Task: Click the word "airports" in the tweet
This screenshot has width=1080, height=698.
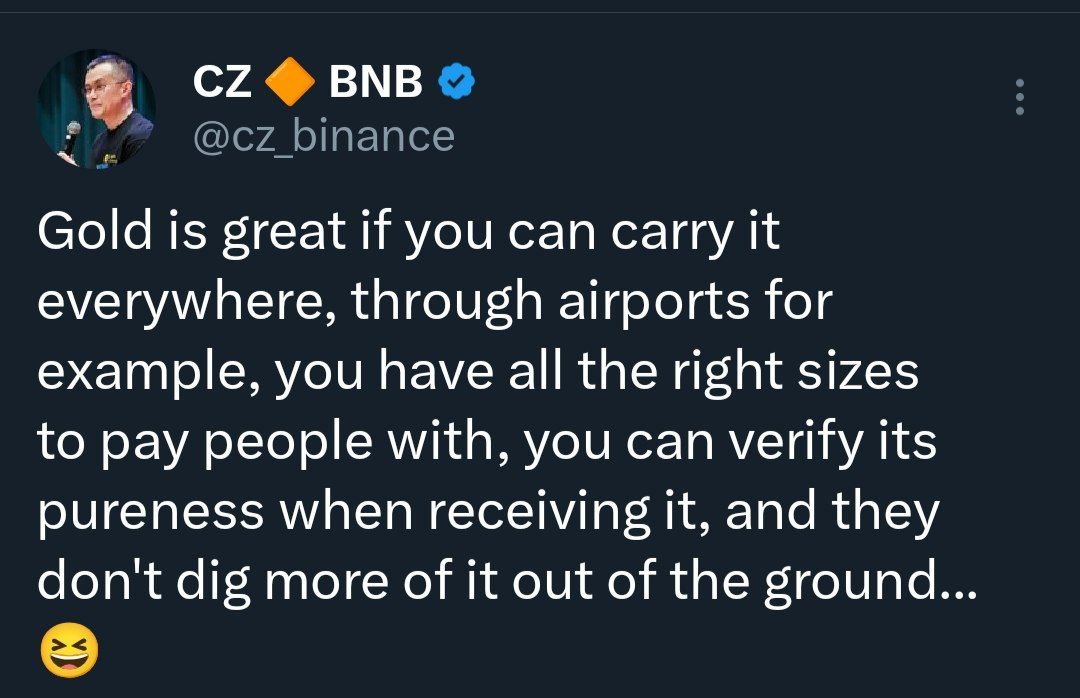Action: (x=652, y=304)
